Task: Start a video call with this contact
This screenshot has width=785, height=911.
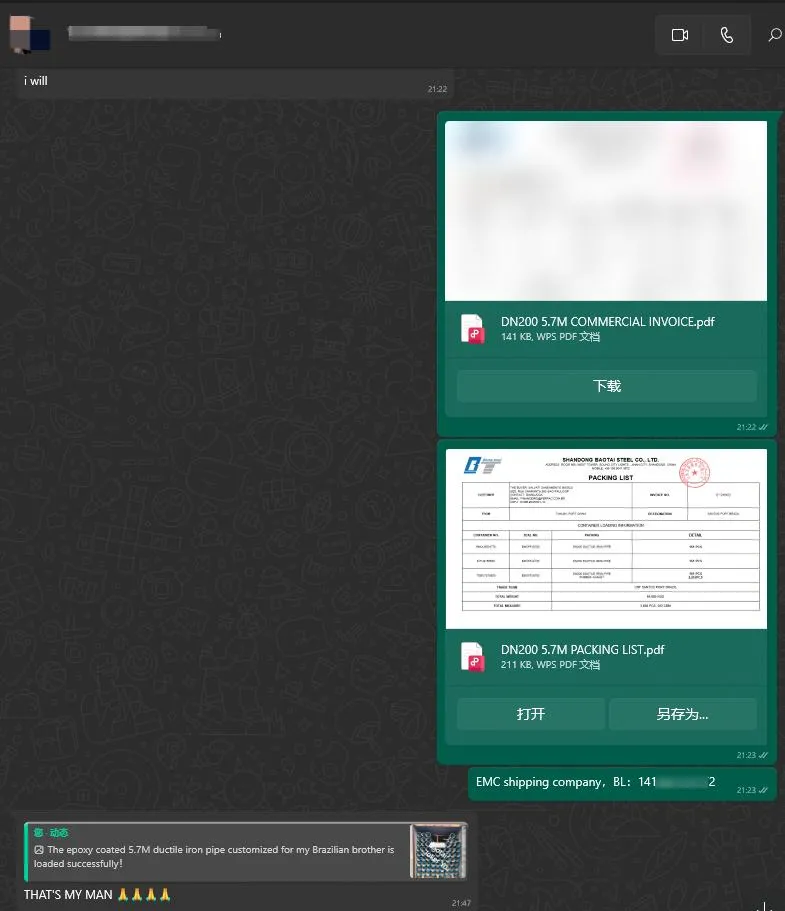Action: tap(680, 35)
